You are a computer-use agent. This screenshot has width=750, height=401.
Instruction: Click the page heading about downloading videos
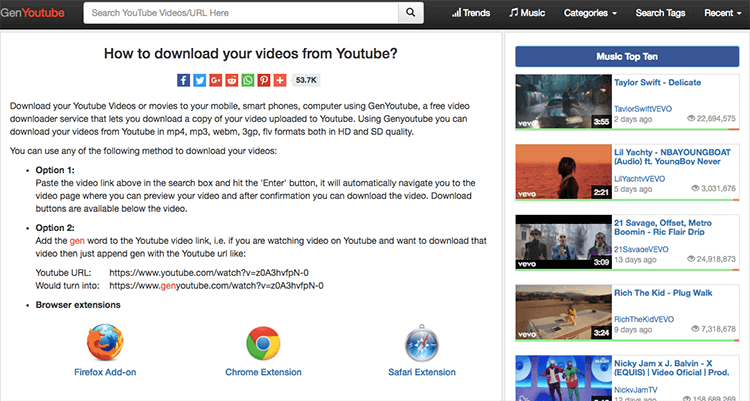point(251,54)
